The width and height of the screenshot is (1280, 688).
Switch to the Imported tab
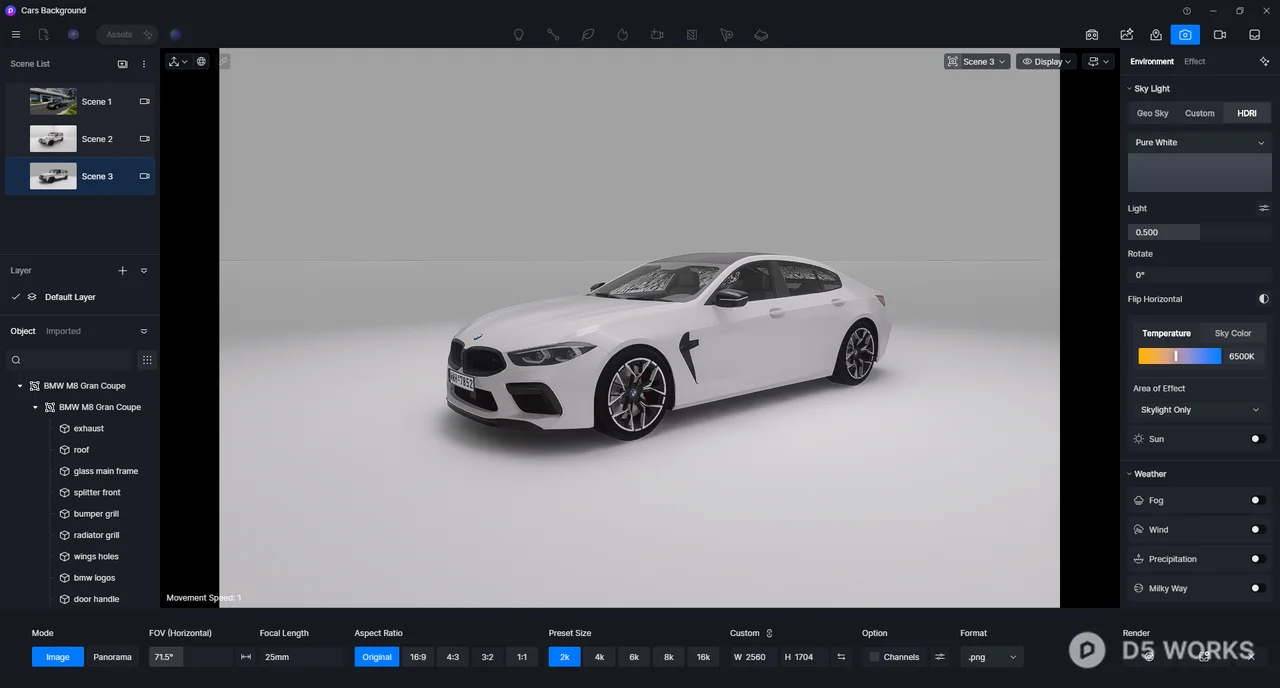[63, 331]
